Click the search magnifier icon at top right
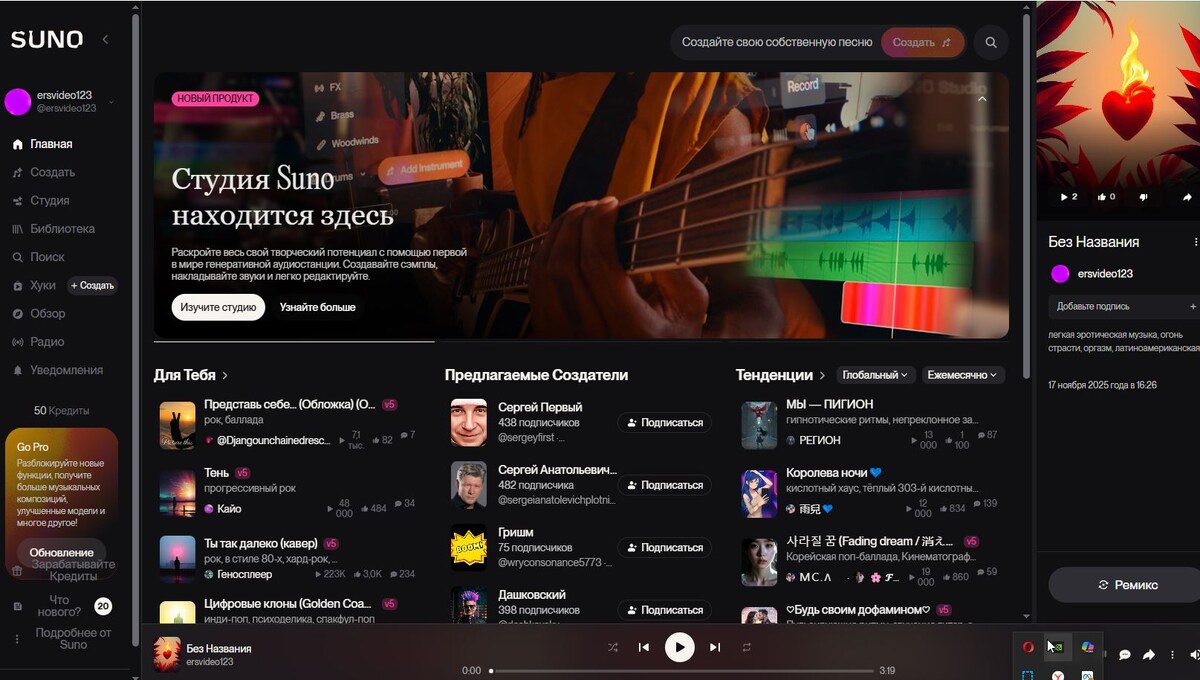1200x680 pixels. pyautogui.click(x=991, y=43)
